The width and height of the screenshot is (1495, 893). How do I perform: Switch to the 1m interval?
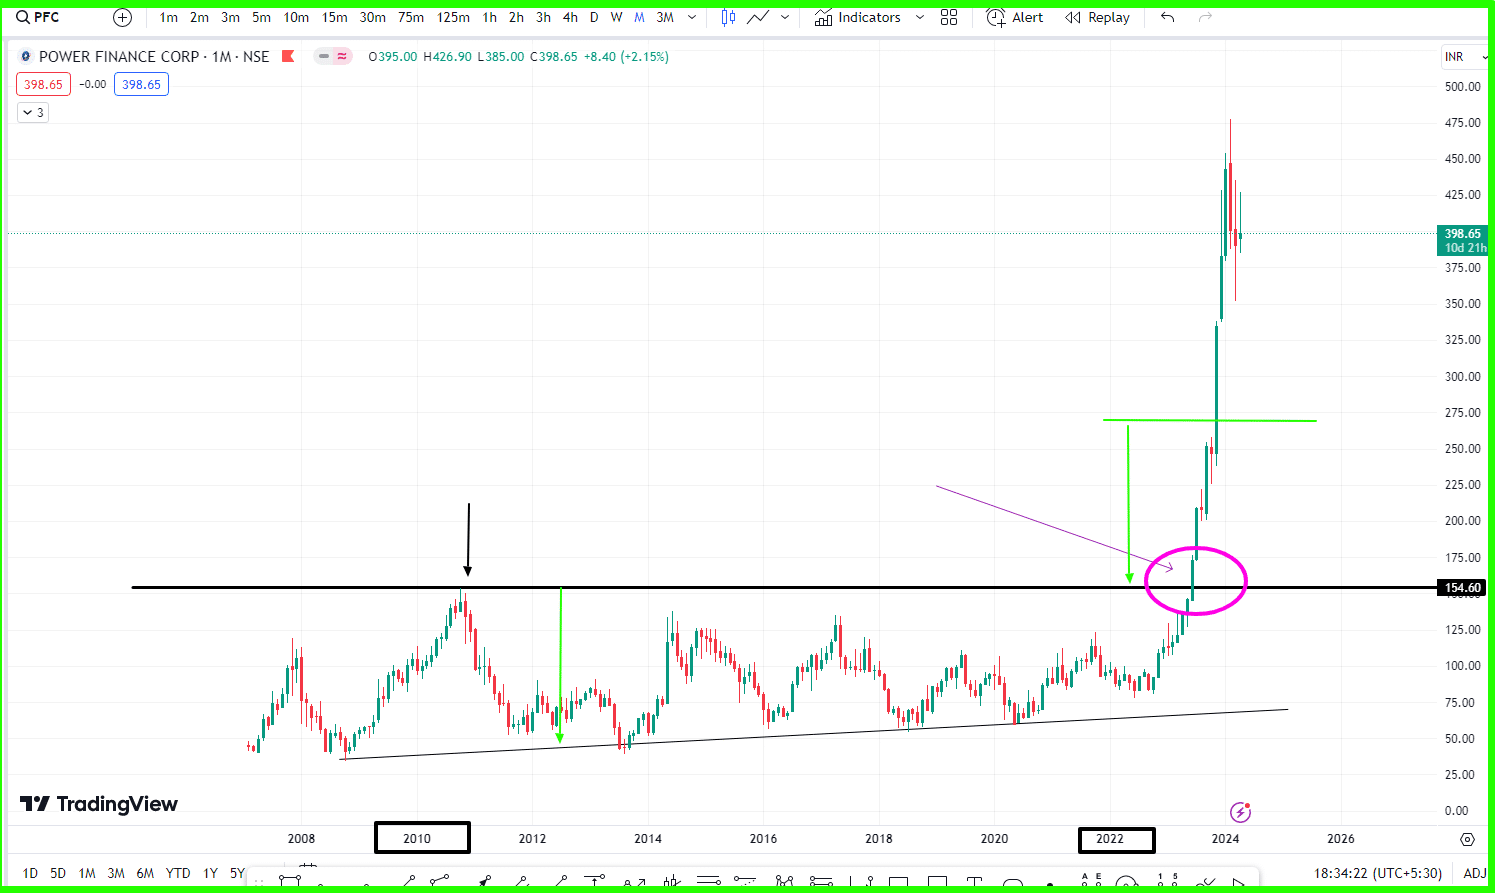(169, 17)
